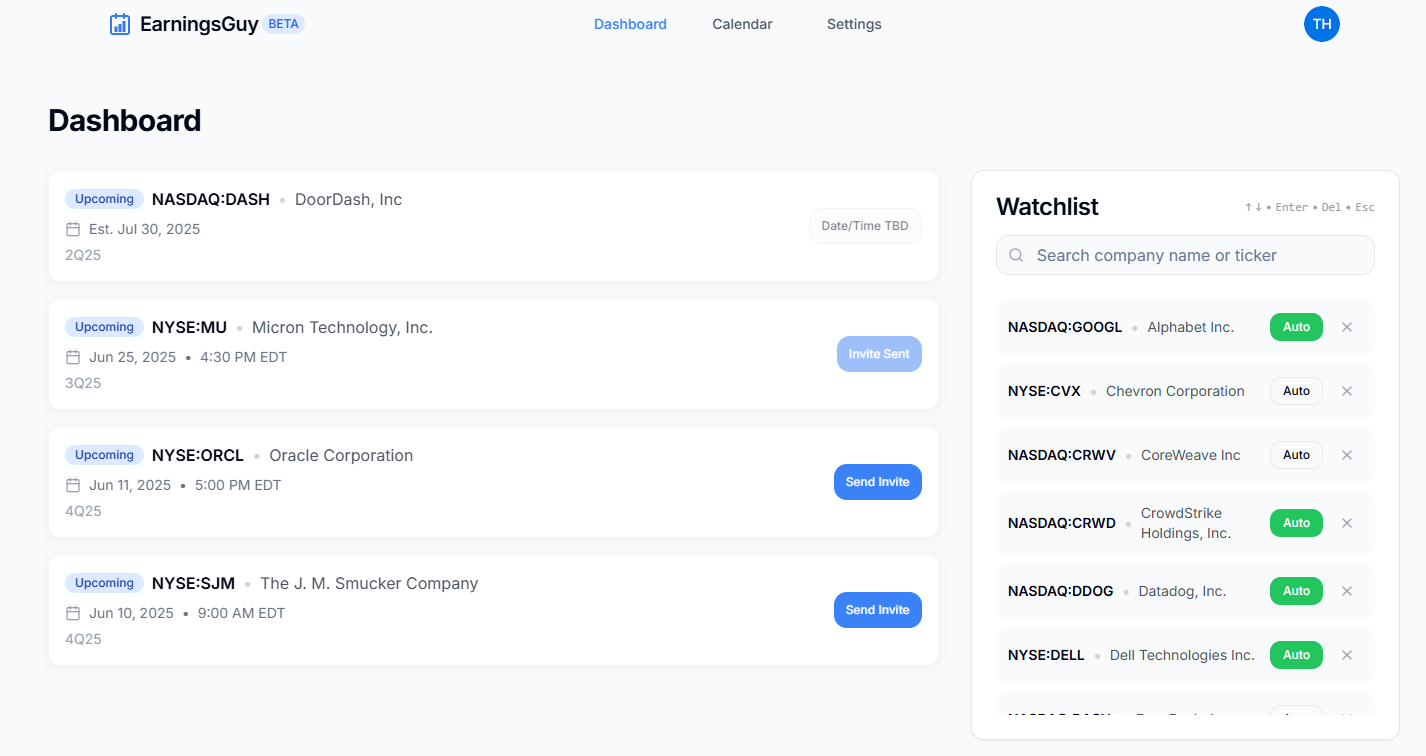Remove CoreWeave Inc from the watchlist
1426x756 pixels.
pyautogui.click(x=1347, y=455)
